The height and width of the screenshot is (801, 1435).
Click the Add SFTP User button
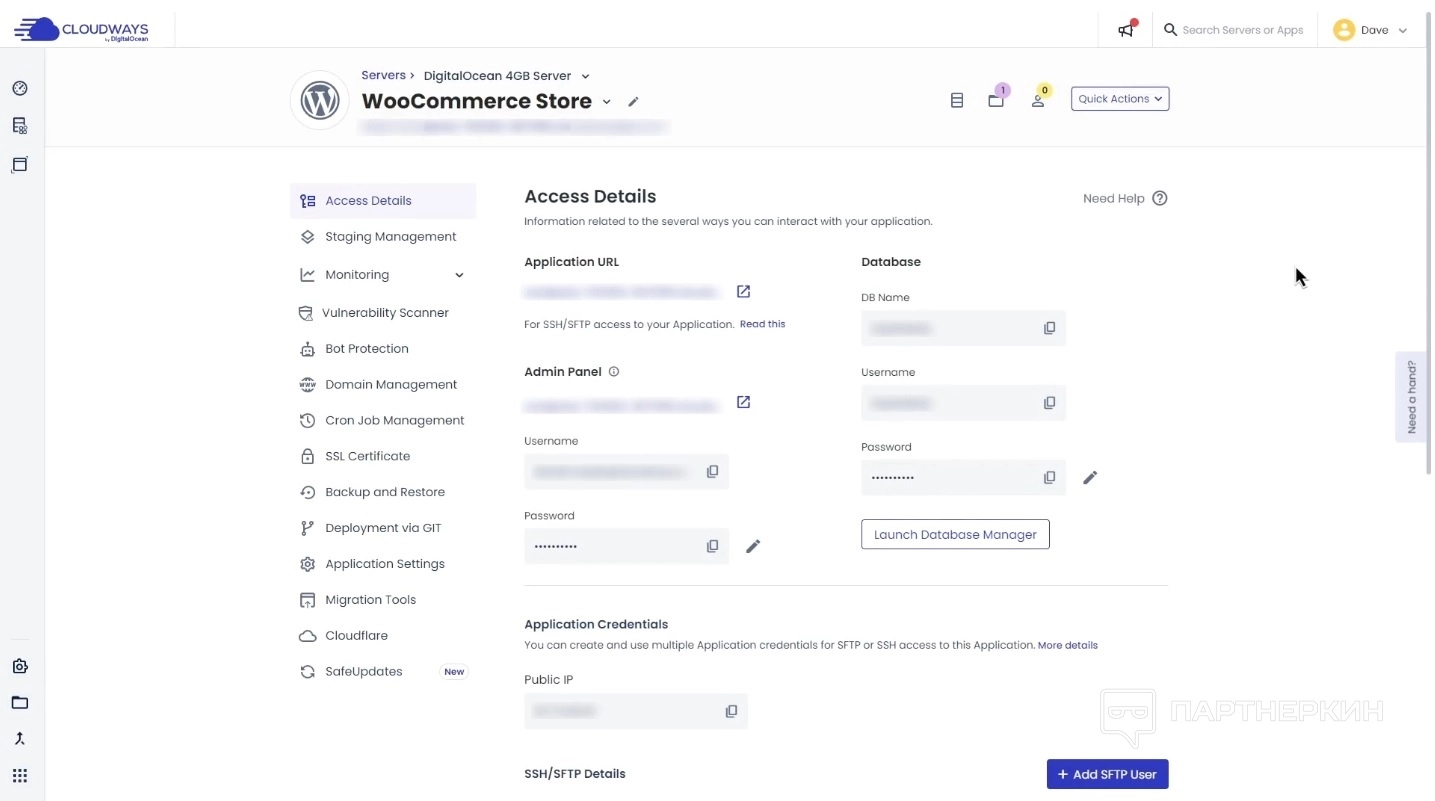pyautogui.click(x=1106, y=774)
